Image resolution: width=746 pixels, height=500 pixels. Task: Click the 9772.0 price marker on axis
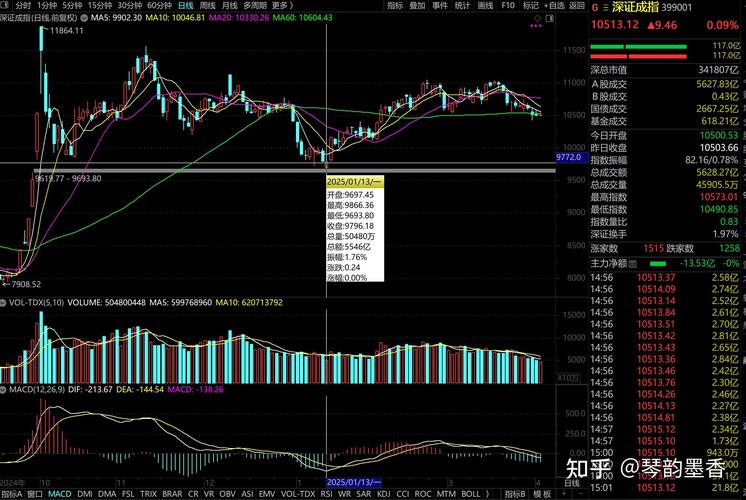568,158
